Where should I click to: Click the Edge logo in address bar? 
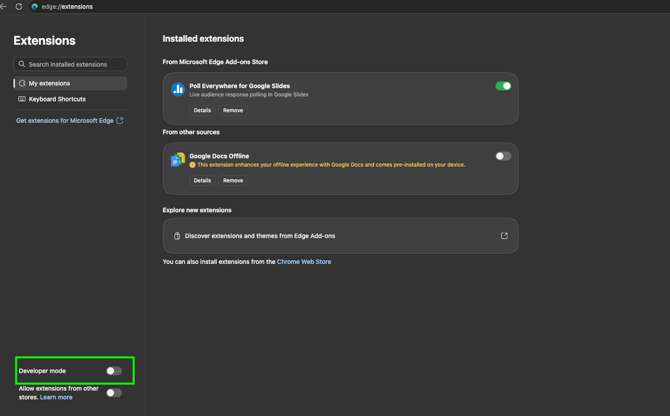click(35, 6)
